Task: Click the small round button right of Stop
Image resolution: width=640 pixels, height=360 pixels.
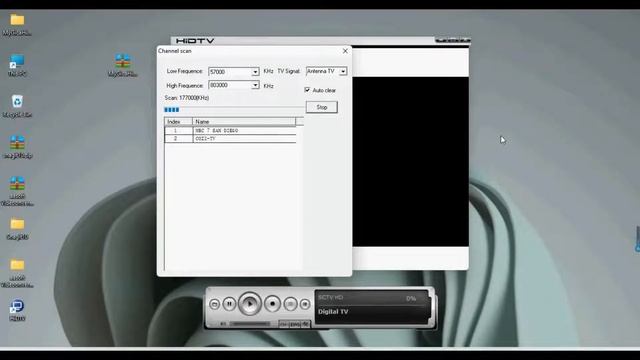Action: pyautogui.click(x=305, y=304)
